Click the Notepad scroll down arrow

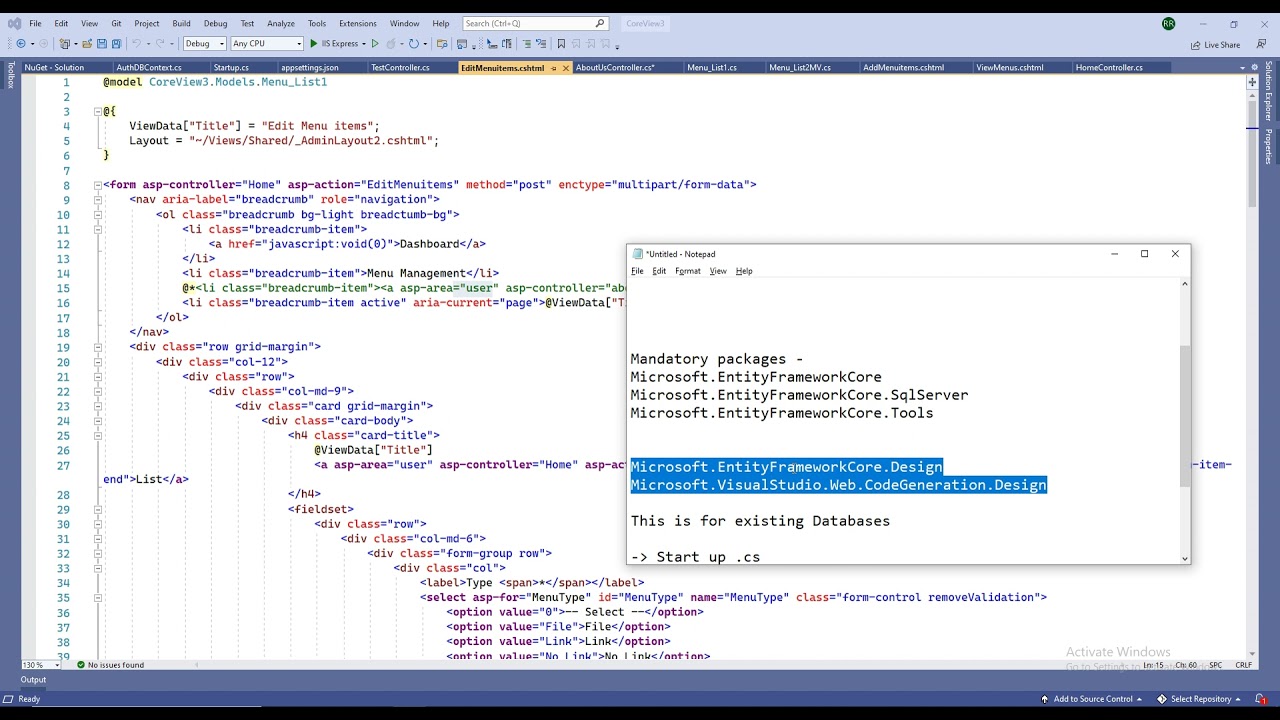tap(1185, 559)
